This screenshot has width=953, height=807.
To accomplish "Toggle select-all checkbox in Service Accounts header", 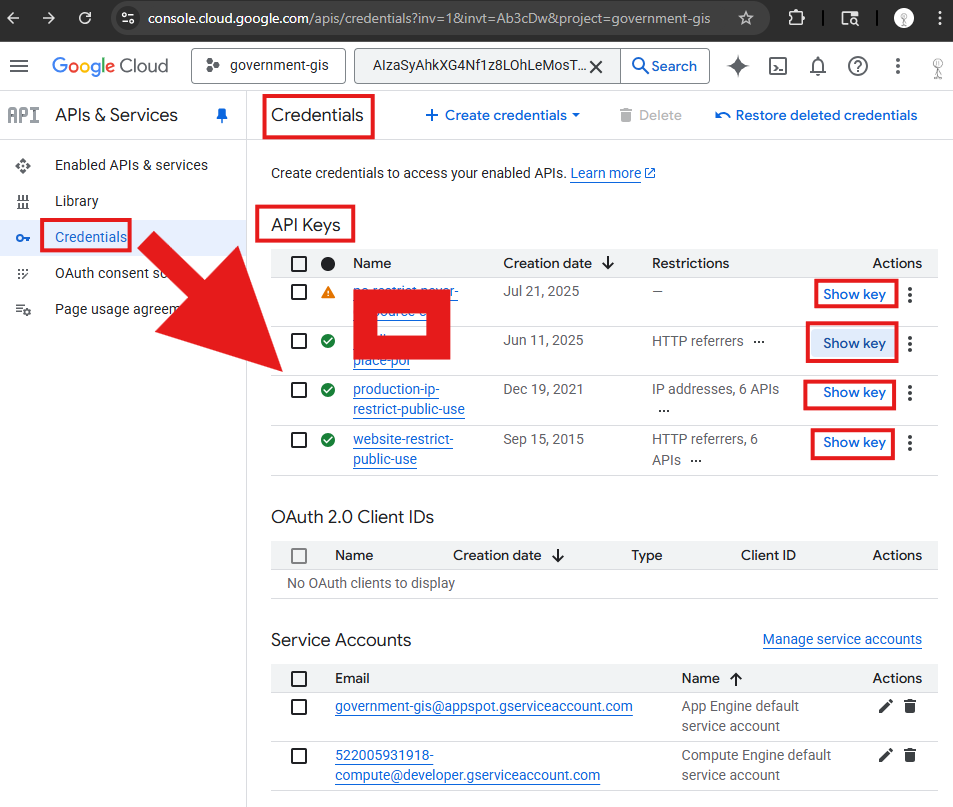I will click(x=298, y=679).
